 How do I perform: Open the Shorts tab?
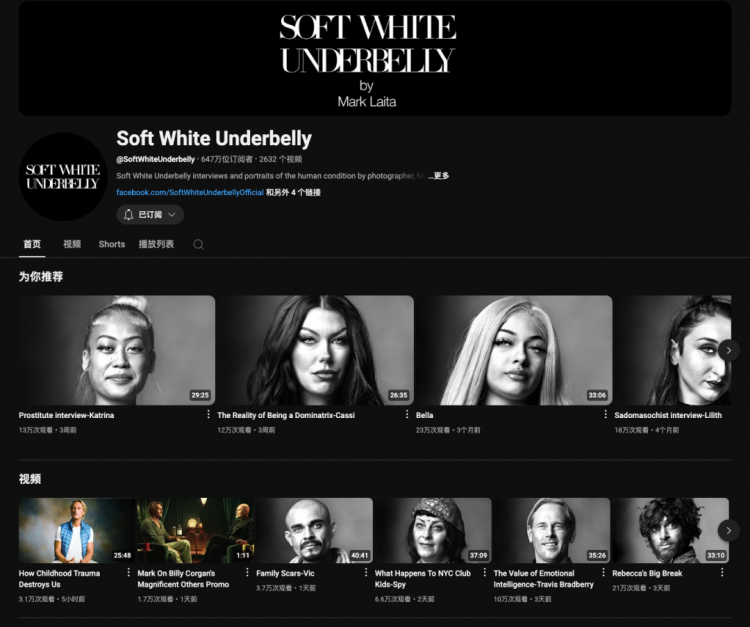click(x=111, y=244)
